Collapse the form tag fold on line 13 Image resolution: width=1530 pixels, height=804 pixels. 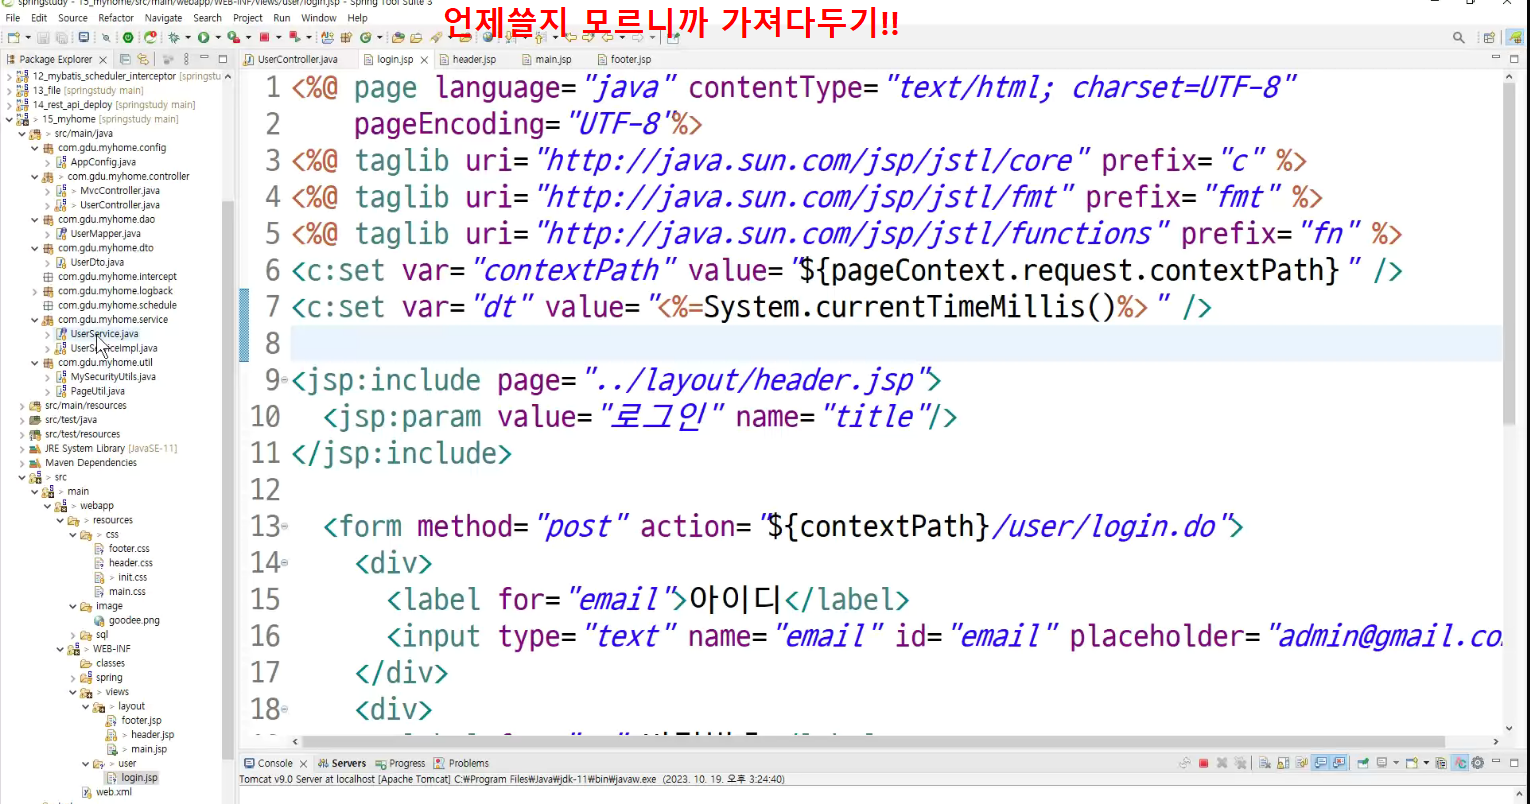click(x=285, y=527)
